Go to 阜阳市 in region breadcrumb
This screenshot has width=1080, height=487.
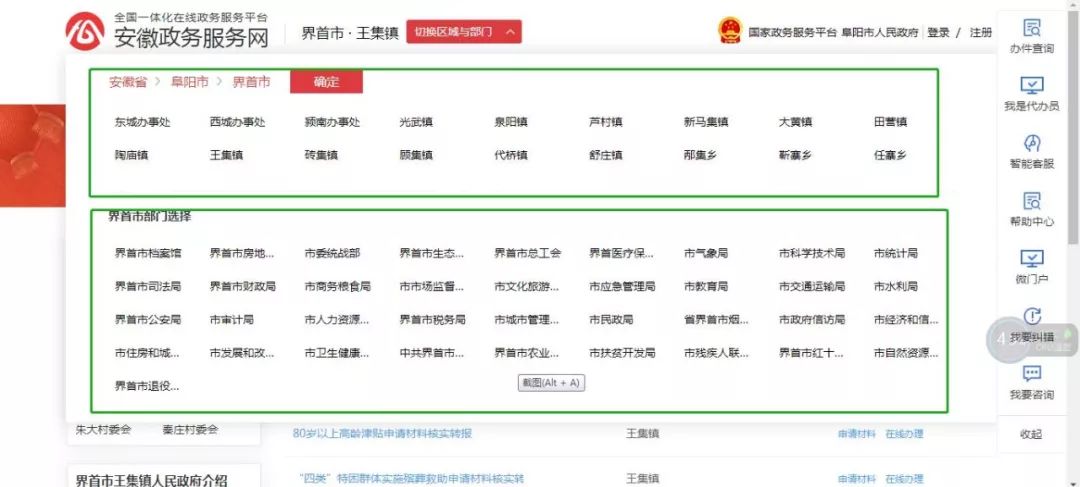coord(189,82)
